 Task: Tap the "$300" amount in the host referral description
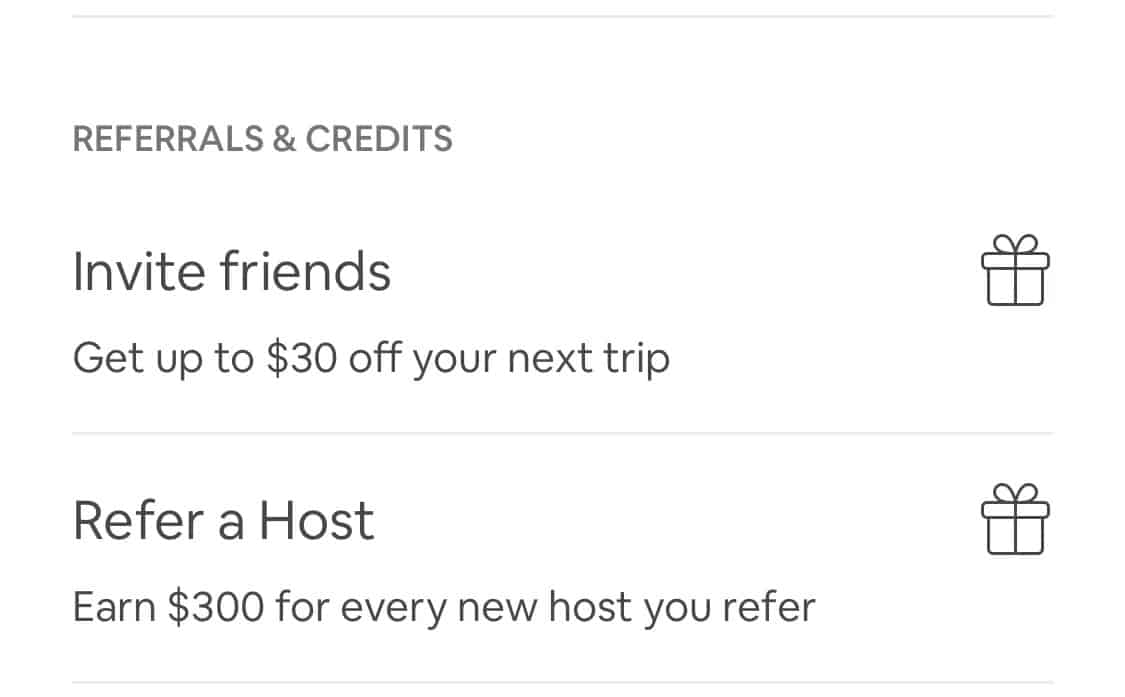[220, 607]
